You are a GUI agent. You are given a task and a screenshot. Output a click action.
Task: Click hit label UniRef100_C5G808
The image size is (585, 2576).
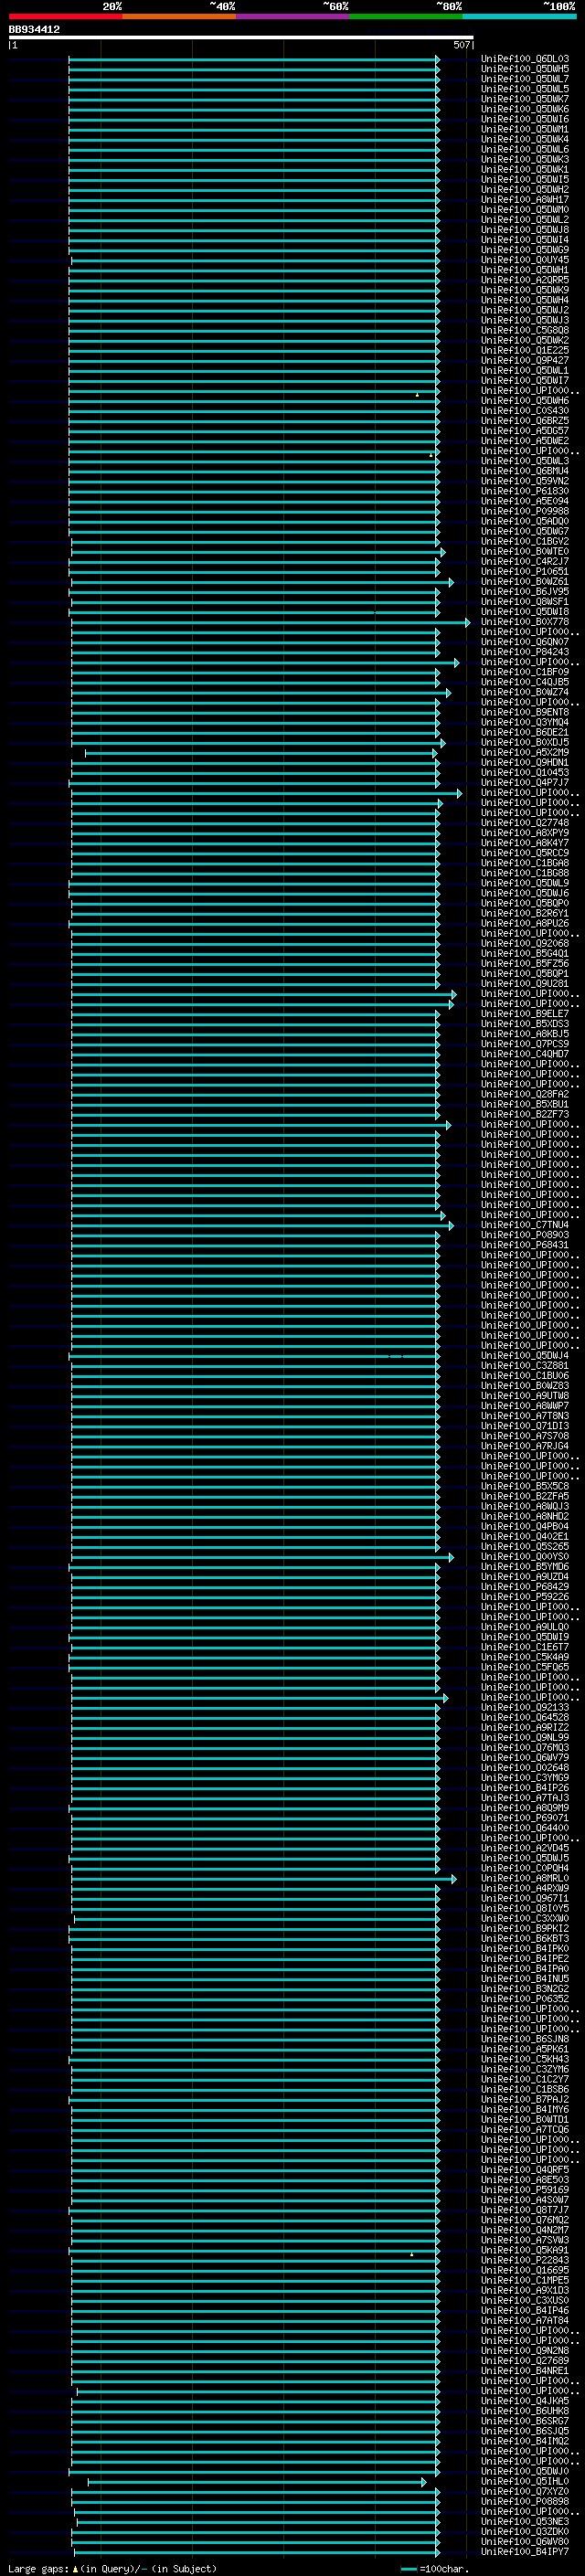pos(525,330)
